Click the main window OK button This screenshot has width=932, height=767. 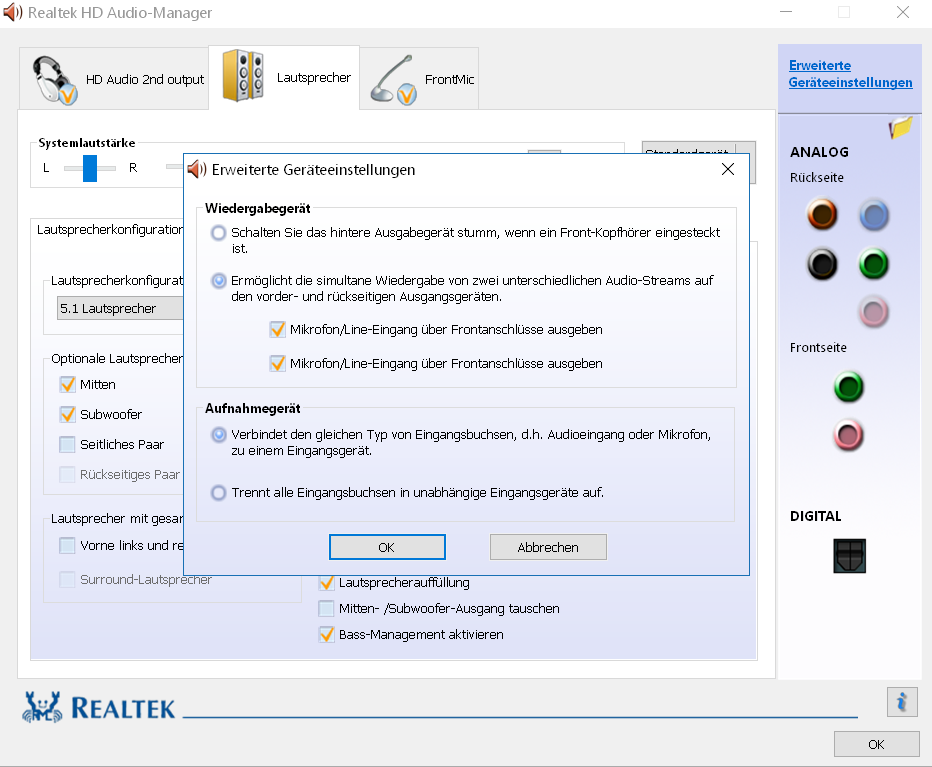pos(876,744)
